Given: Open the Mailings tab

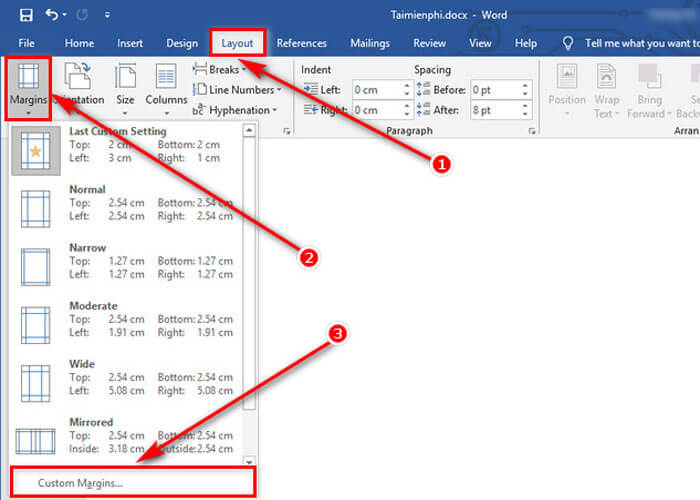Looking at the screenshot, I should click(x=370, y=43).
